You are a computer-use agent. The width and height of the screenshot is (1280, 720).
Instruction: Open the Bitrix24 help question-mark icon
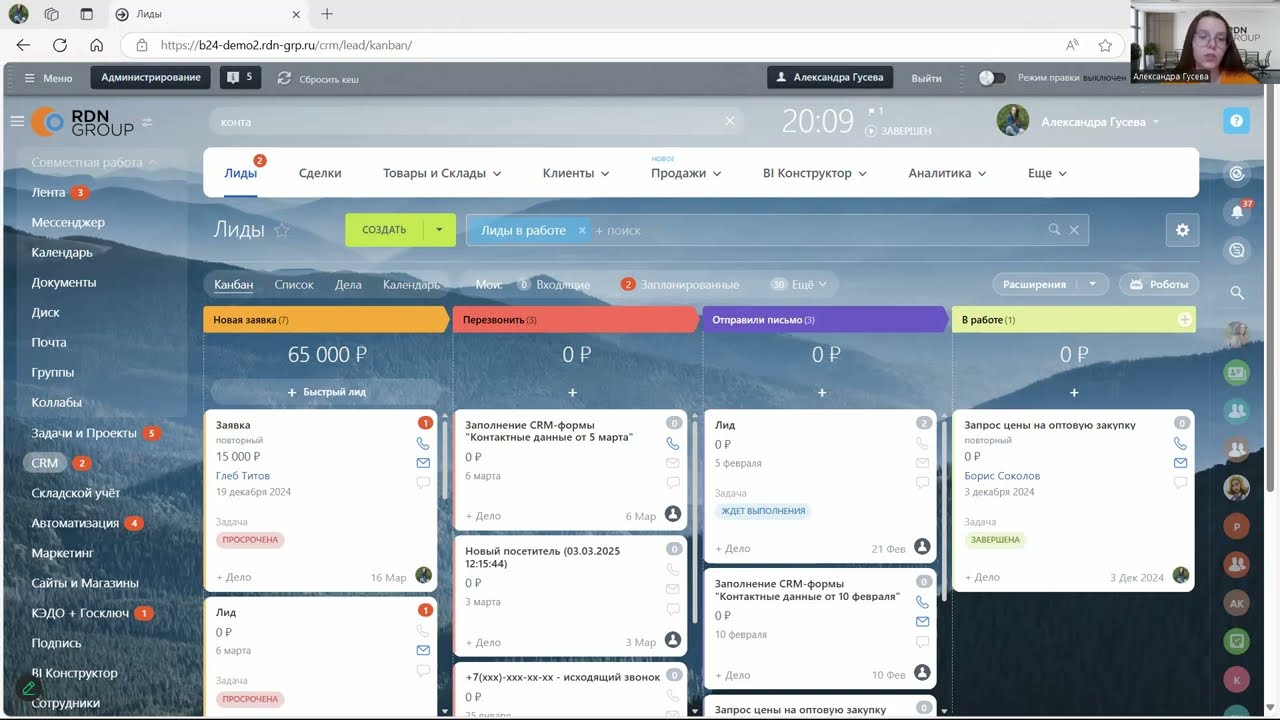pos(1236,121)
